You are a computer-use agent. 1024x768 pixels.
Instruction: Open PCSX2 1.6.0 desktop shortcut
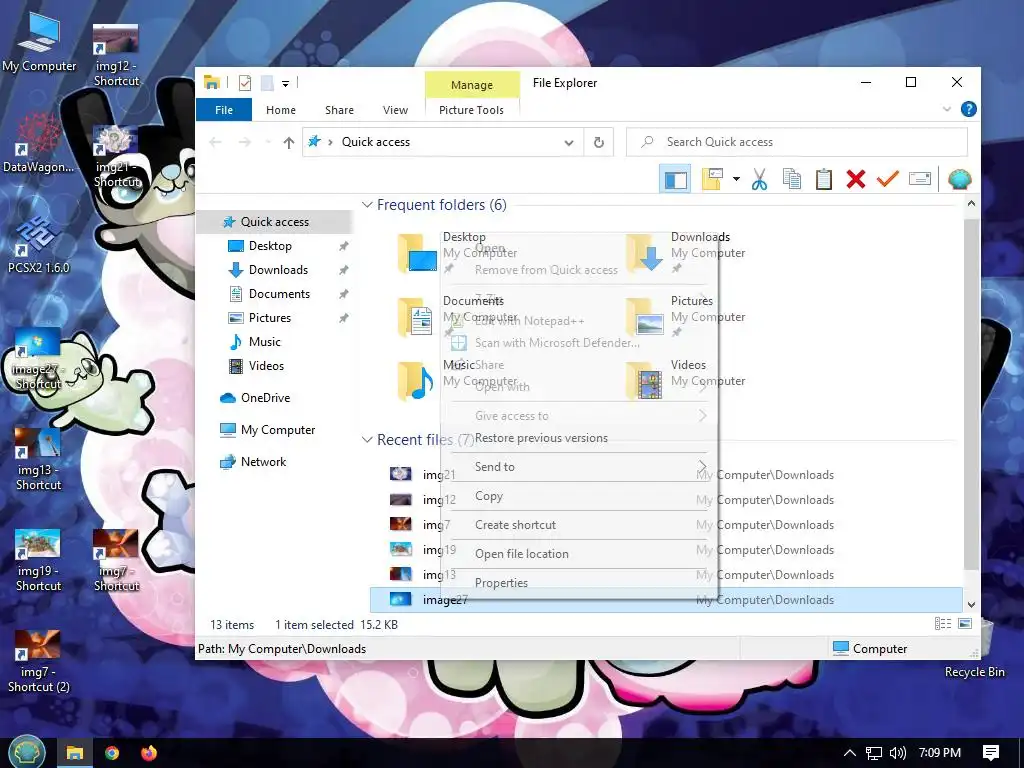(x=38, y=246)
